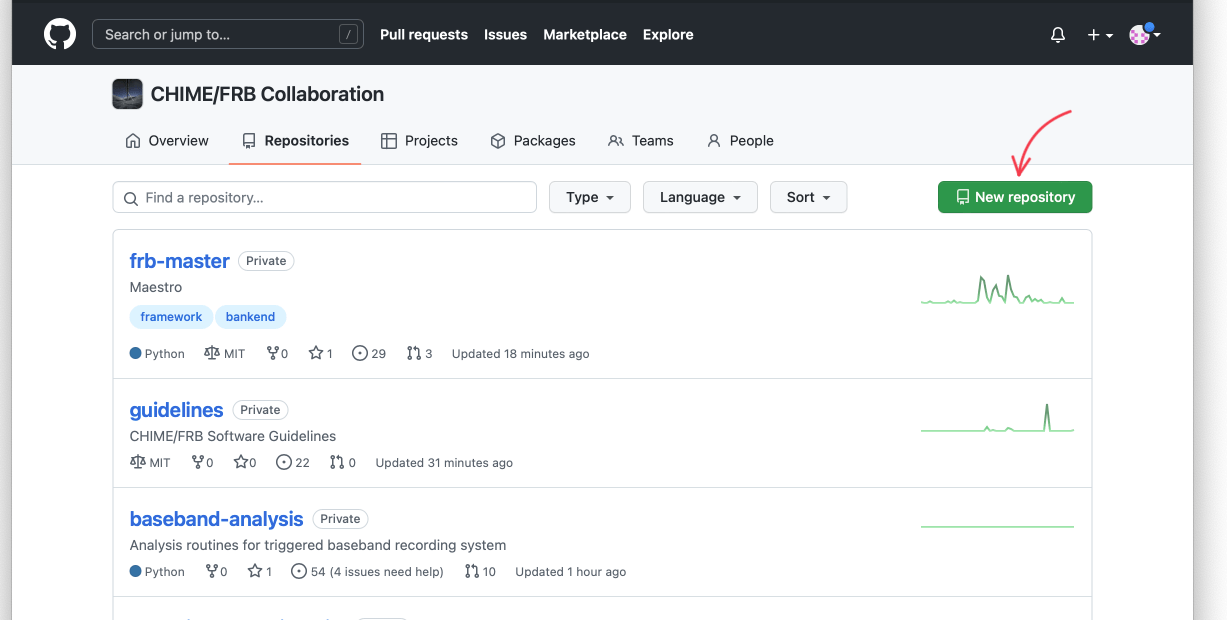Viewport: 1227px width, 620px height.
Task: Open the user avatar menu
Action: click(1144, 35)
